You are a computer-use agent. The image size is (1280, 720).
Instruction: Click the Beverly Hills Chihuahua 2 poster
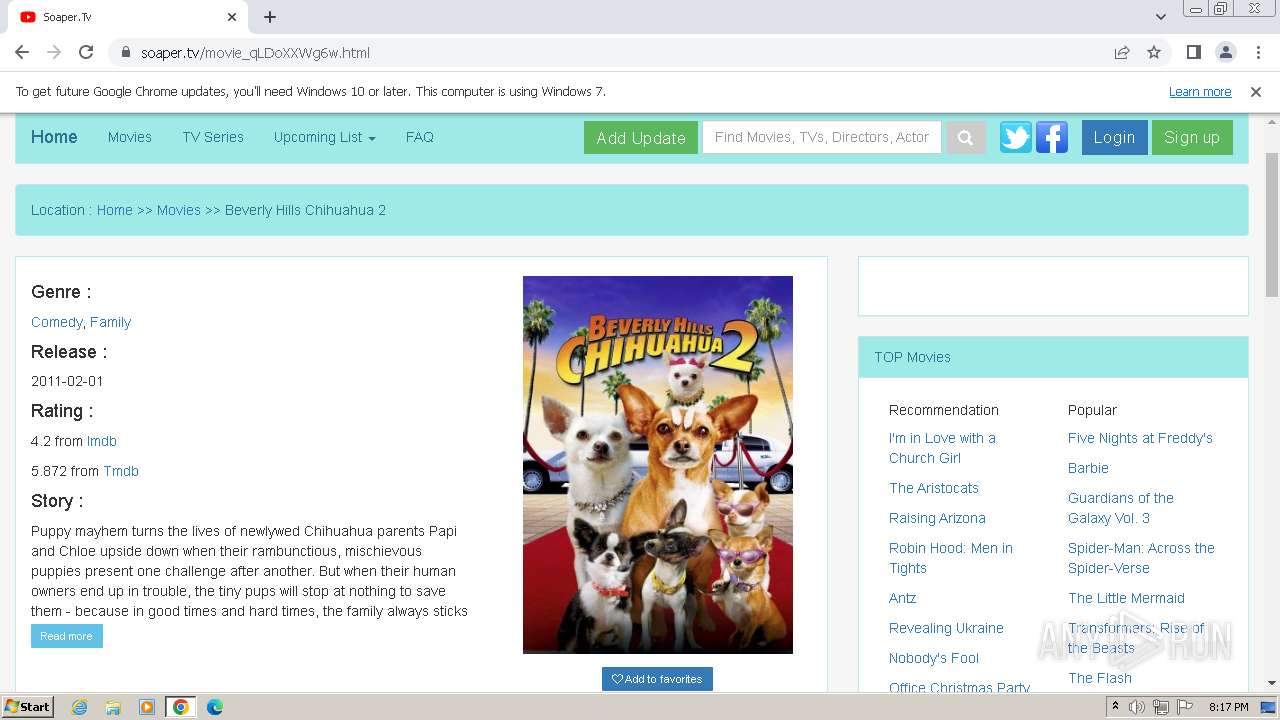coord(658,465)
